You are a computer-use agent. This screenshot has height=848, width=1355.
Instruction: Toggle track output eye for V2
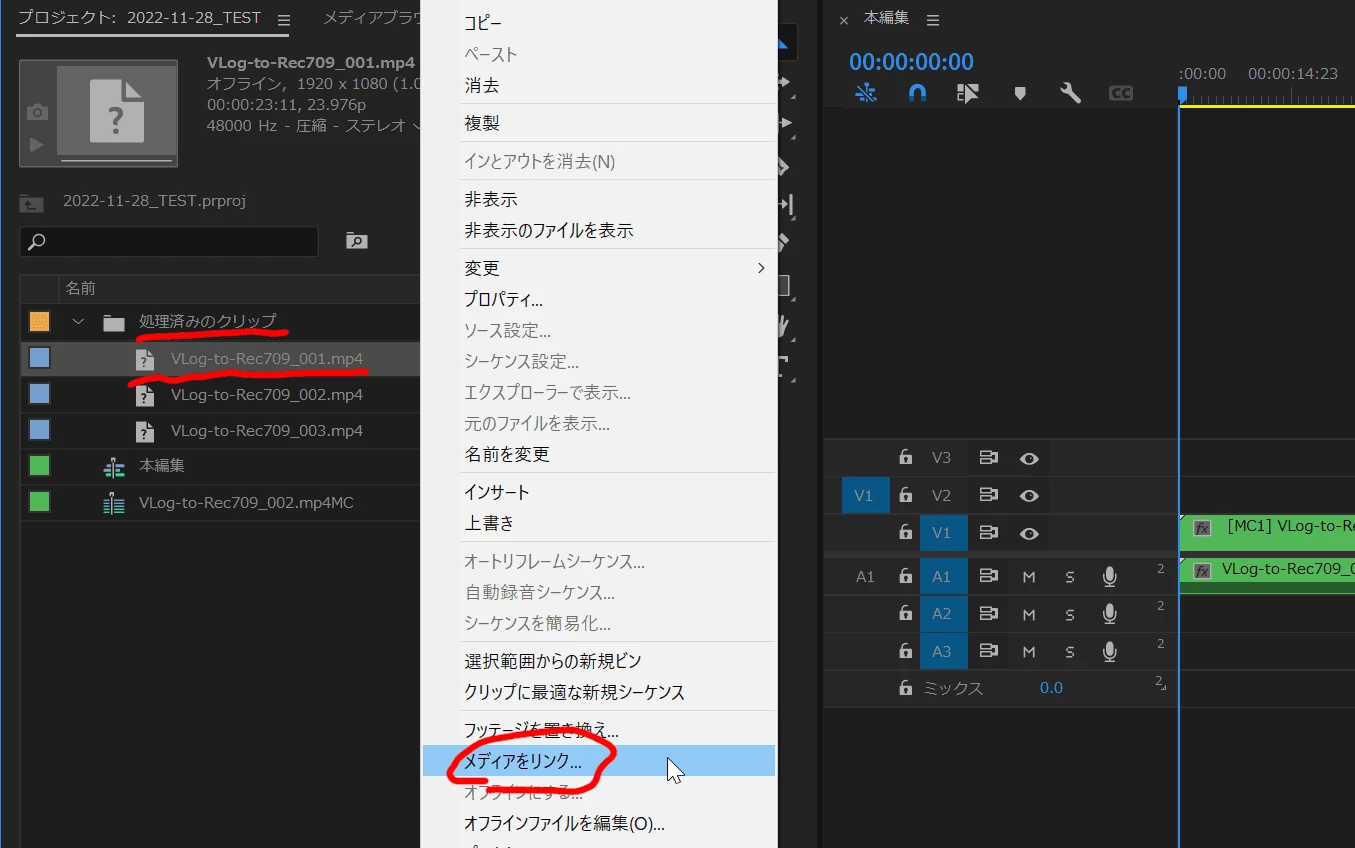pyautogui.click(x=1029, y=496)
